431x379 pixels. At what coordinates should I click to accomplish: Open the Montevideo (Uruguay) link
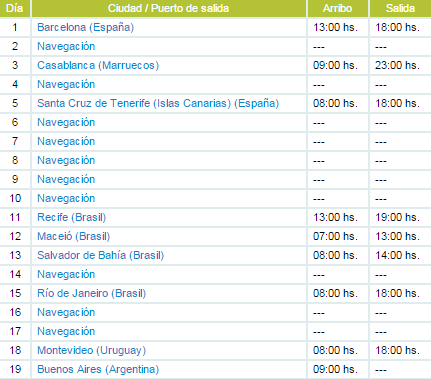pos(92,350)
